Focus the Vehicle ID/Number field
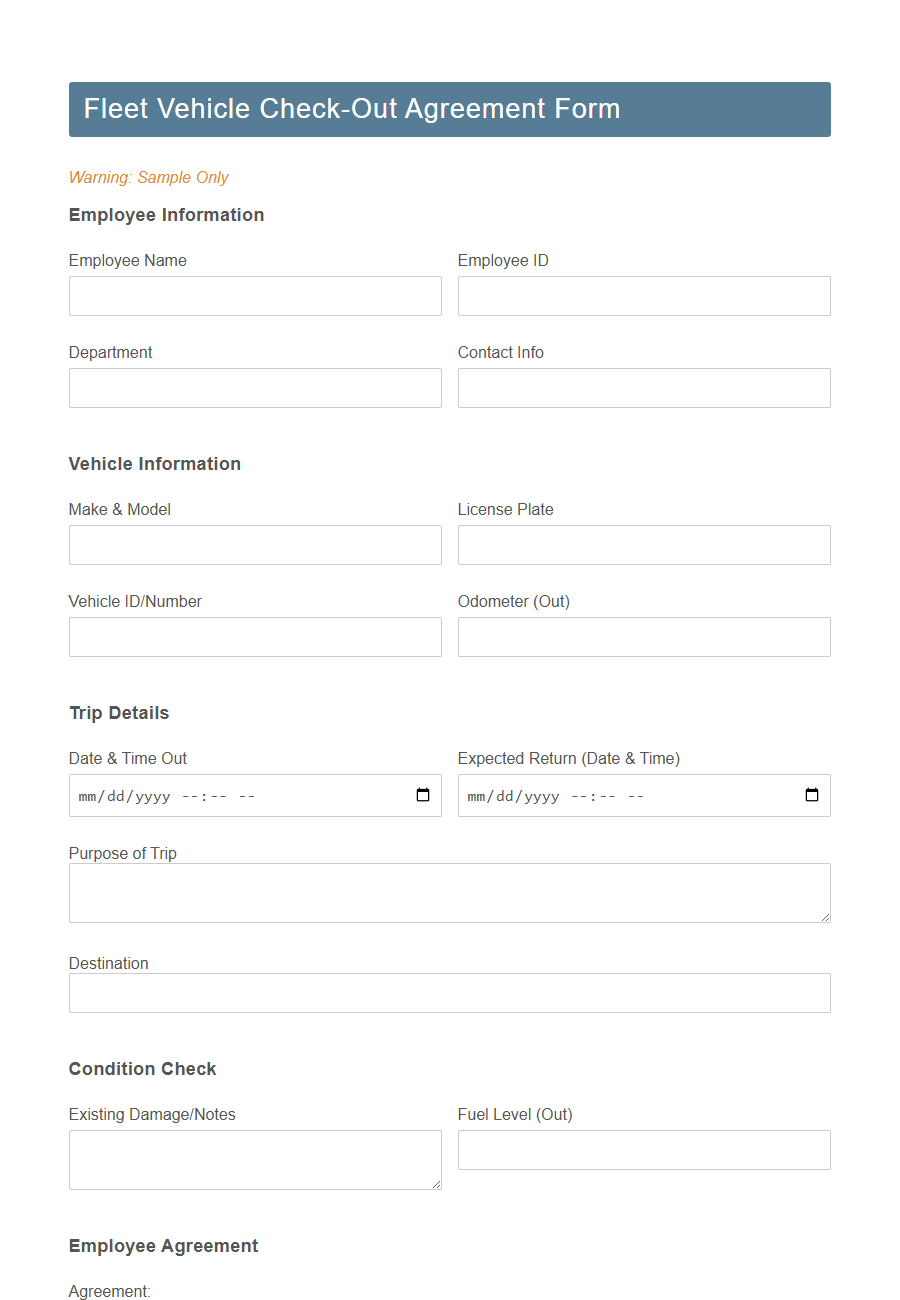Viewport: 900px width, 1300px height. pos(255,637)
